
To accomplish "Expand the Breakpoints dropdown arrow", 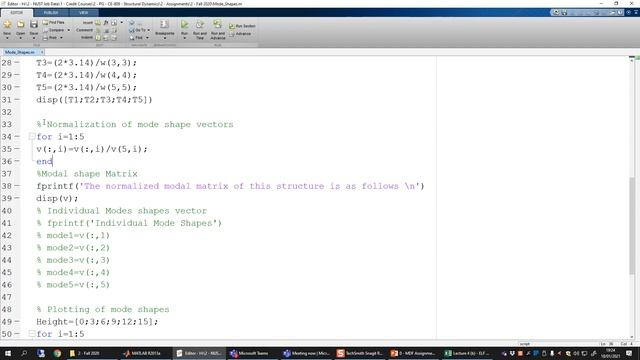I will (x=165, y=38).
